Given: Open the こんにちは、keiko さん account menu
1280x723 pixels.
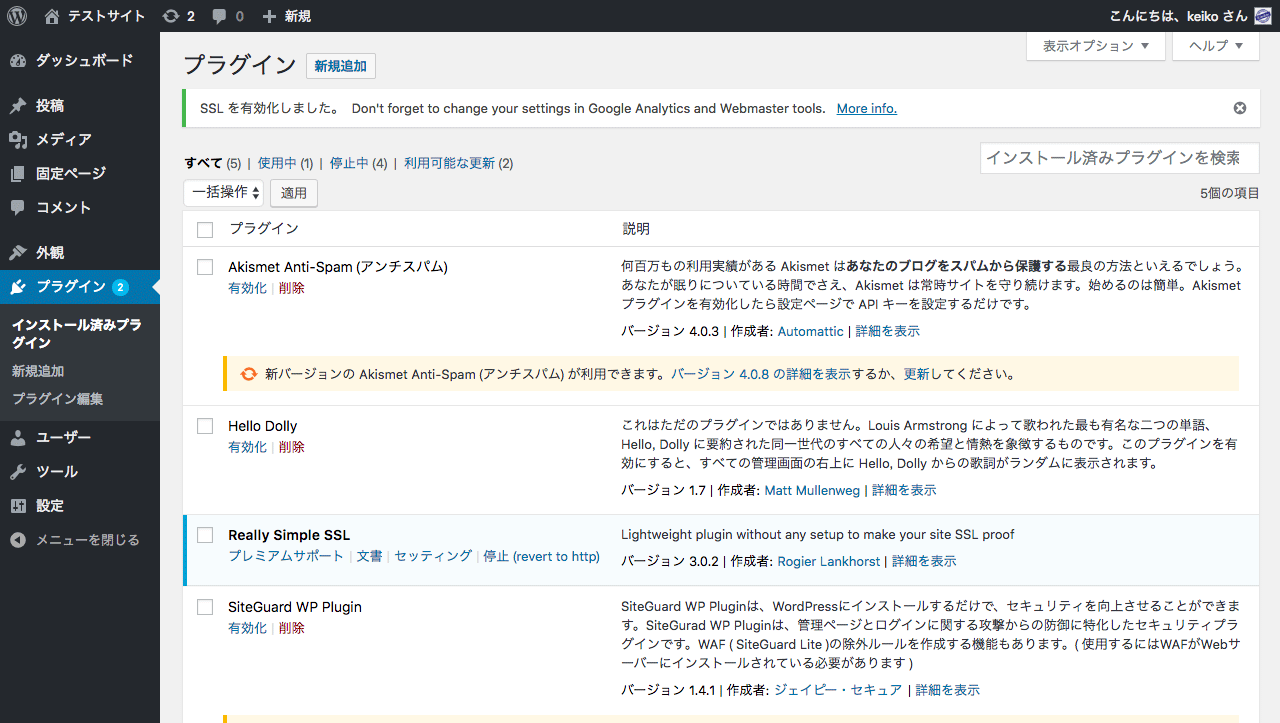Looking at the screenshot, I should [1190, 16].
